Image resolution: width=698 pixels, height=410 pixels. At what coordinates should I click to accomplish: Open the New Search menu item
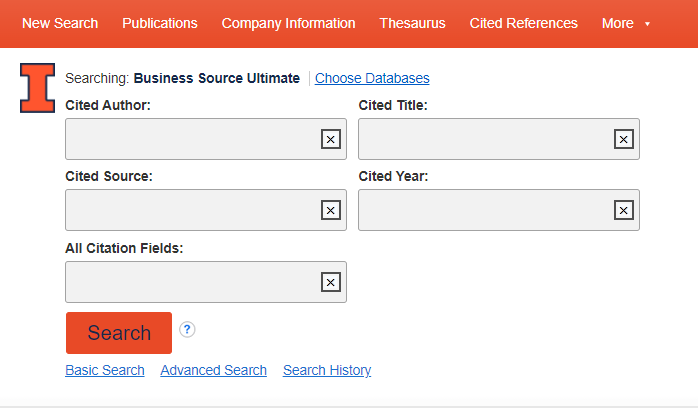pyautogui.click(x=60, y=23)
